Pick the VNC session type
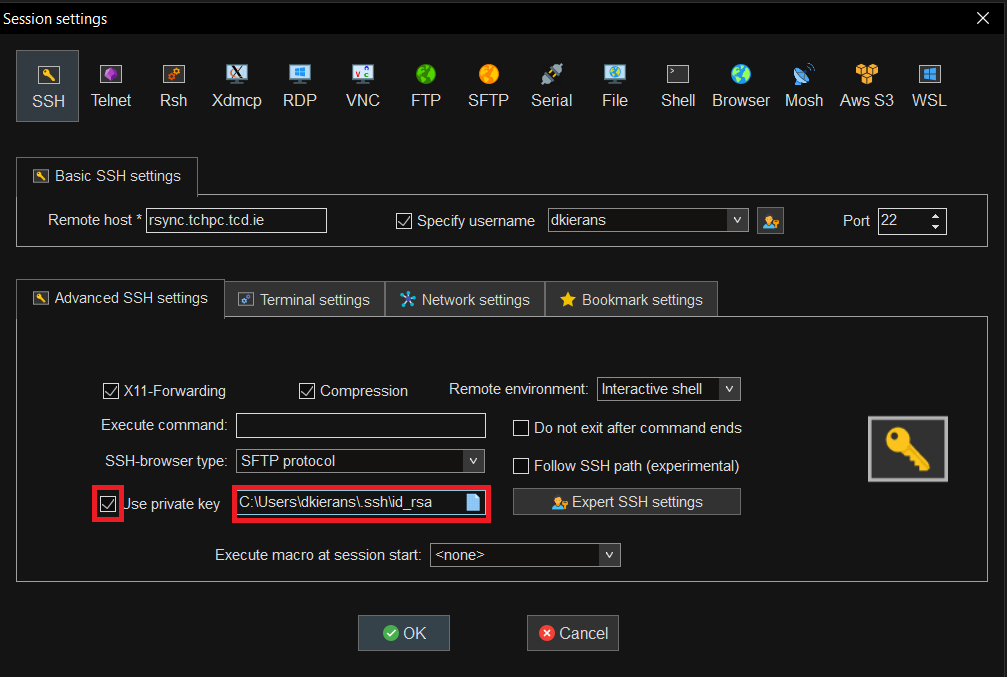 pyautogui.click(x=362, y=85)
